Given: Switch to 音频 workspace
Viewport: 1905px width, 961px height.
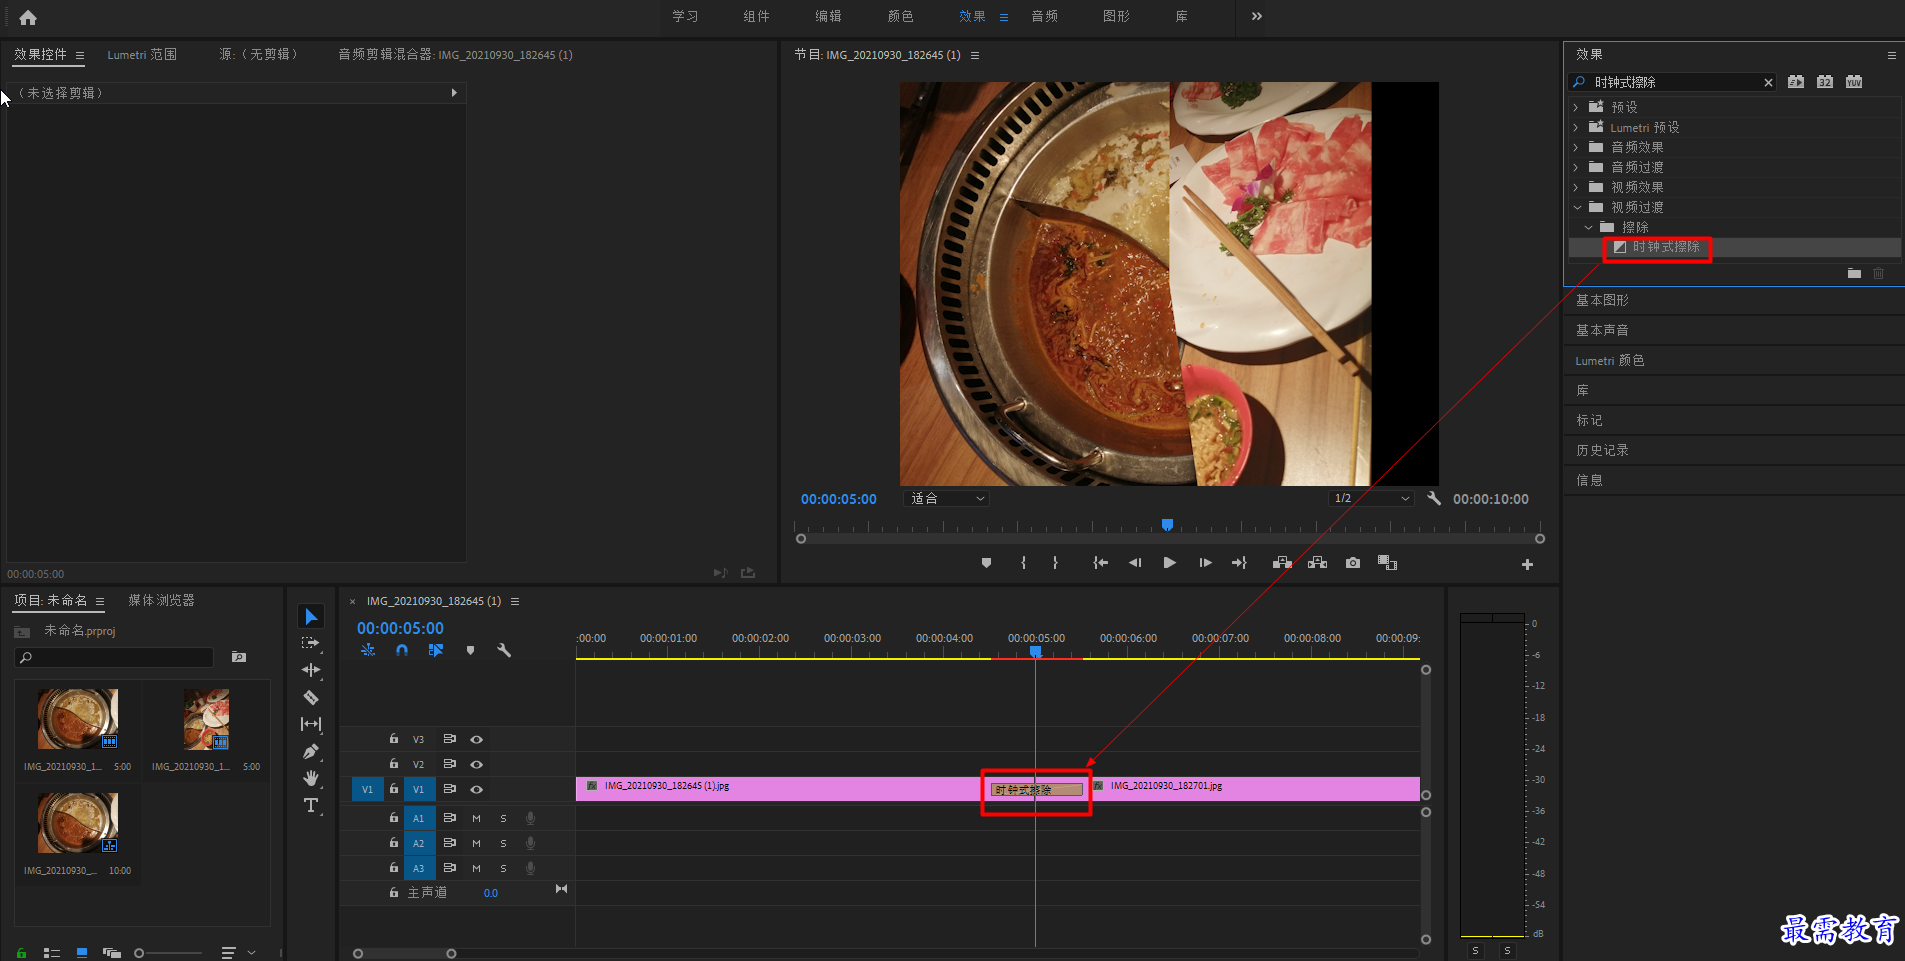Looking at the screenshot, I should coord(1044,16).
